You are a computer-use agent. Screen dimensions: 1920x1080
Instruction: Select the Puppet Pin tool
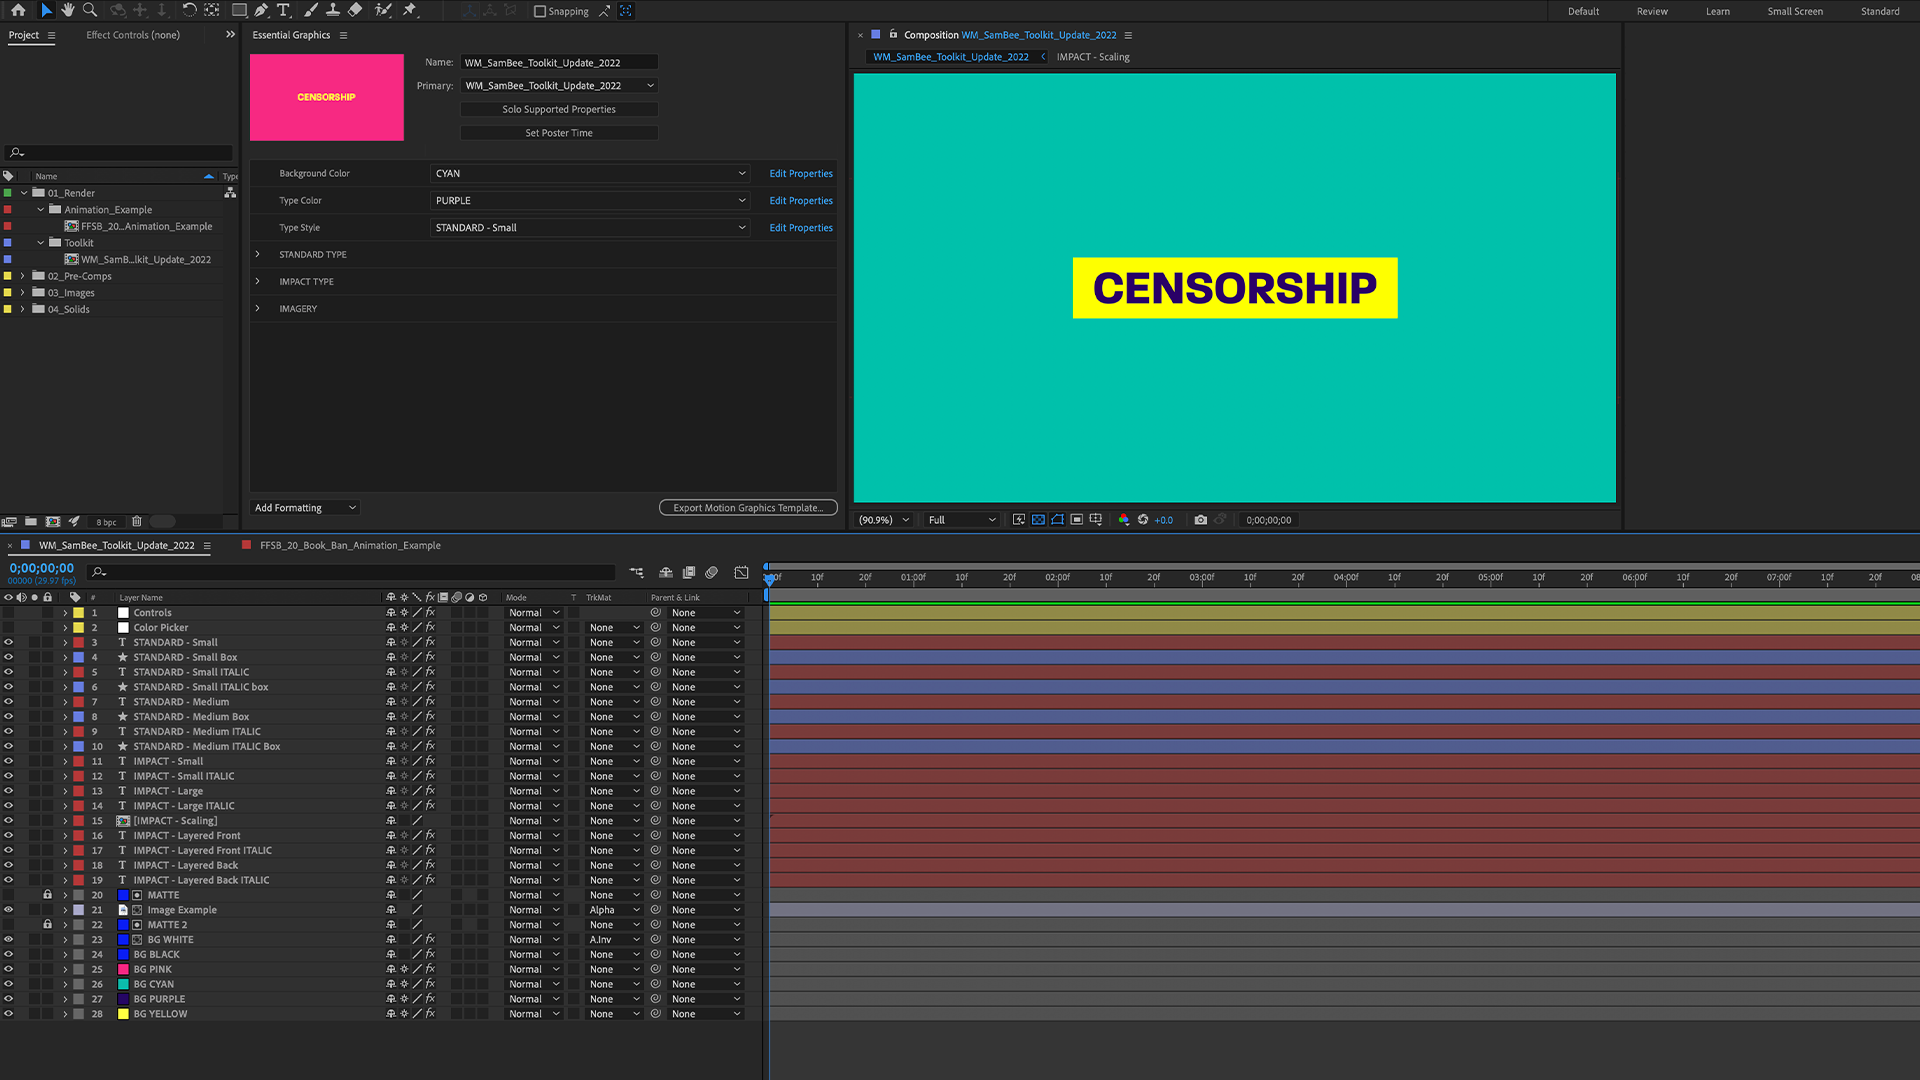[410, 10]
